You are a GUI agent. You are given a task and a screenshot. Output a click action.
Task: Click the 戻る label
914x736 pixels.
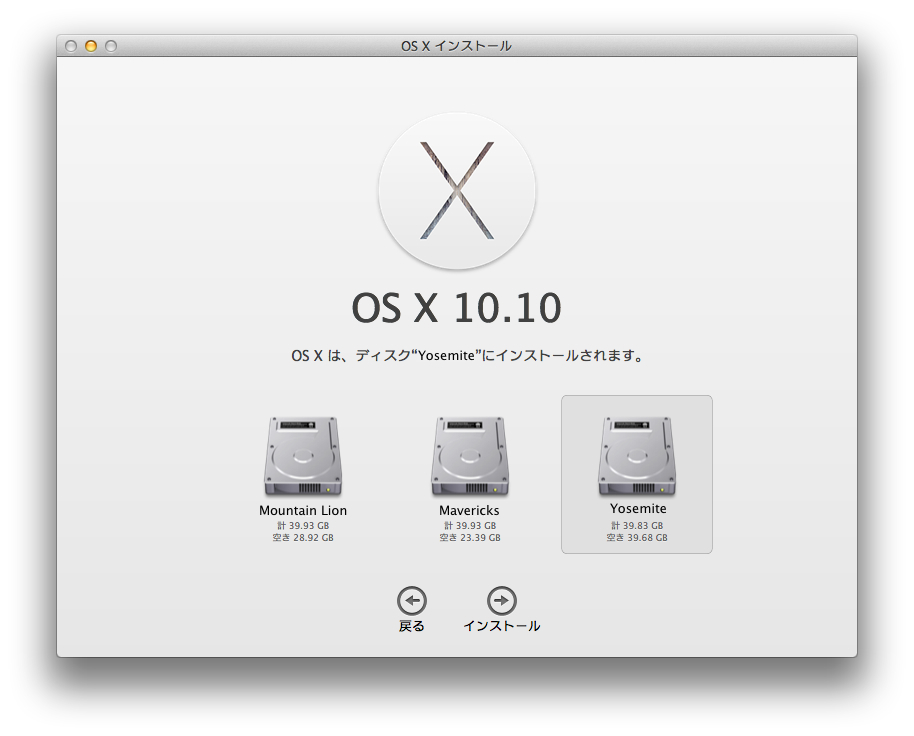(x=412, y=626)
